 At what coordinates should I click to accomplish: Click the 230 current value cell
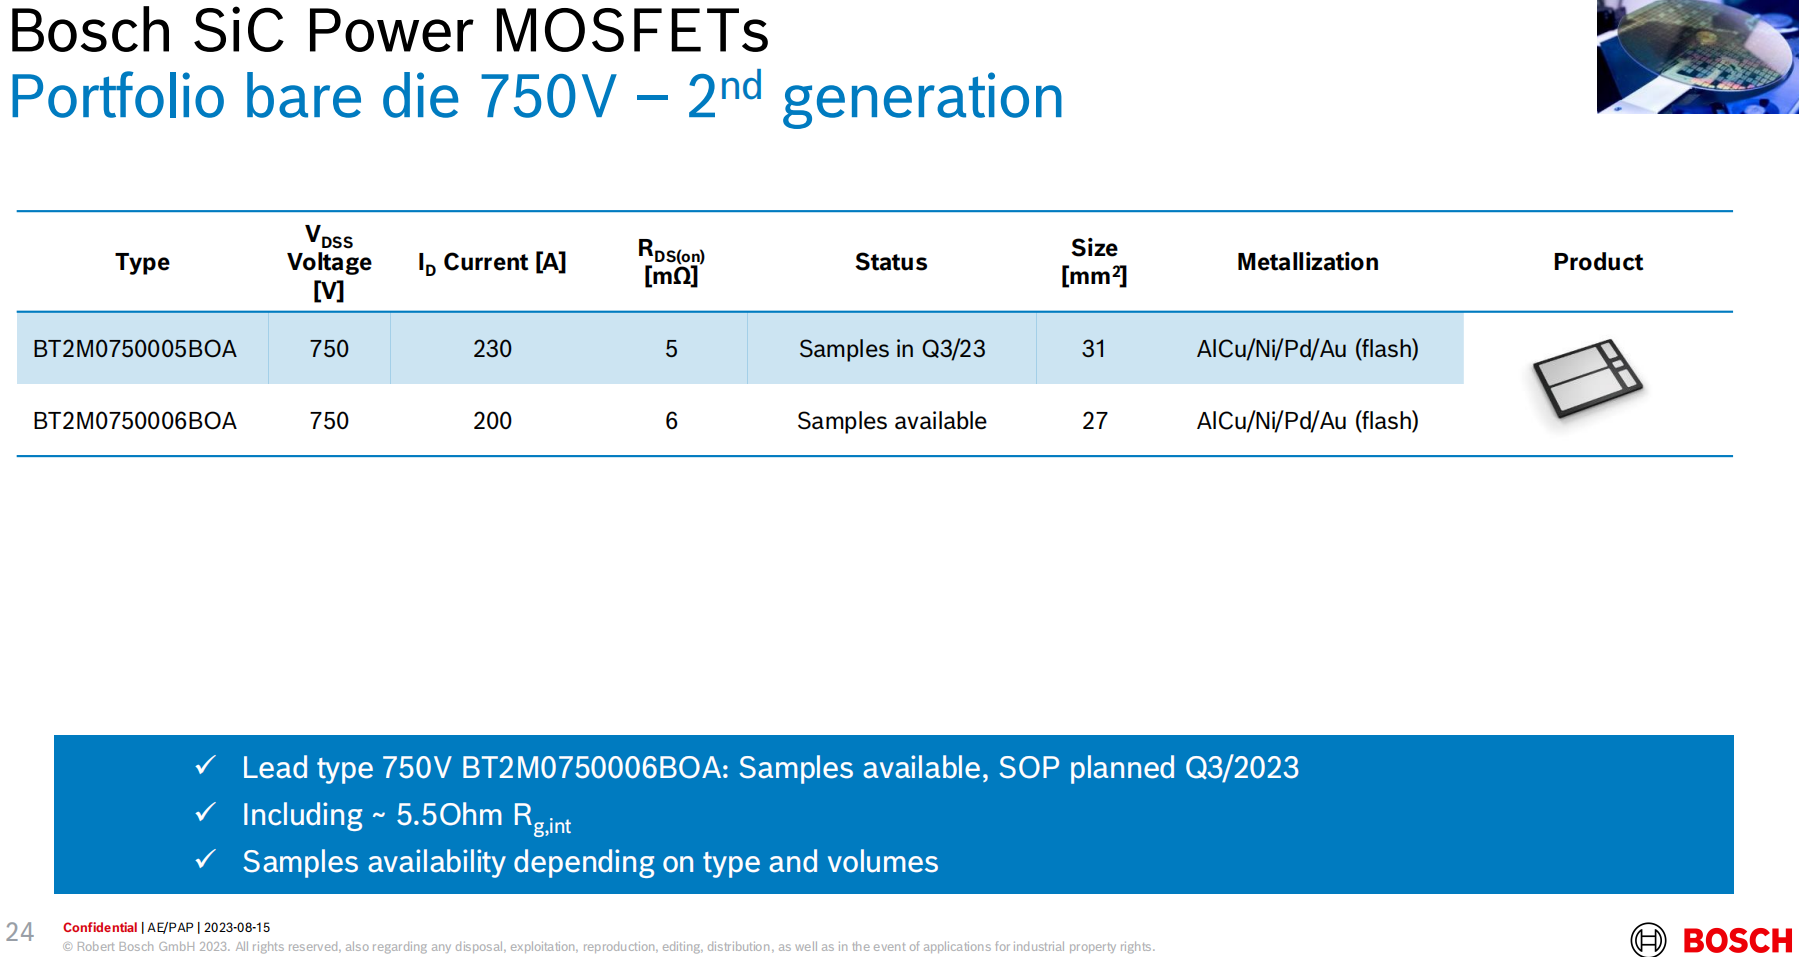click(492, 349)
